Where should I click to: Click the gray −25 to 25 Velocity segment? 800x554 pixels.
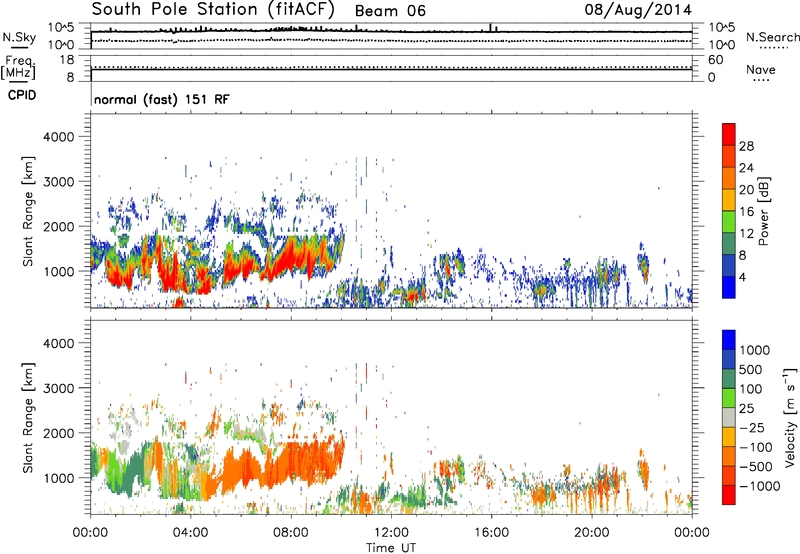(729, 417)
